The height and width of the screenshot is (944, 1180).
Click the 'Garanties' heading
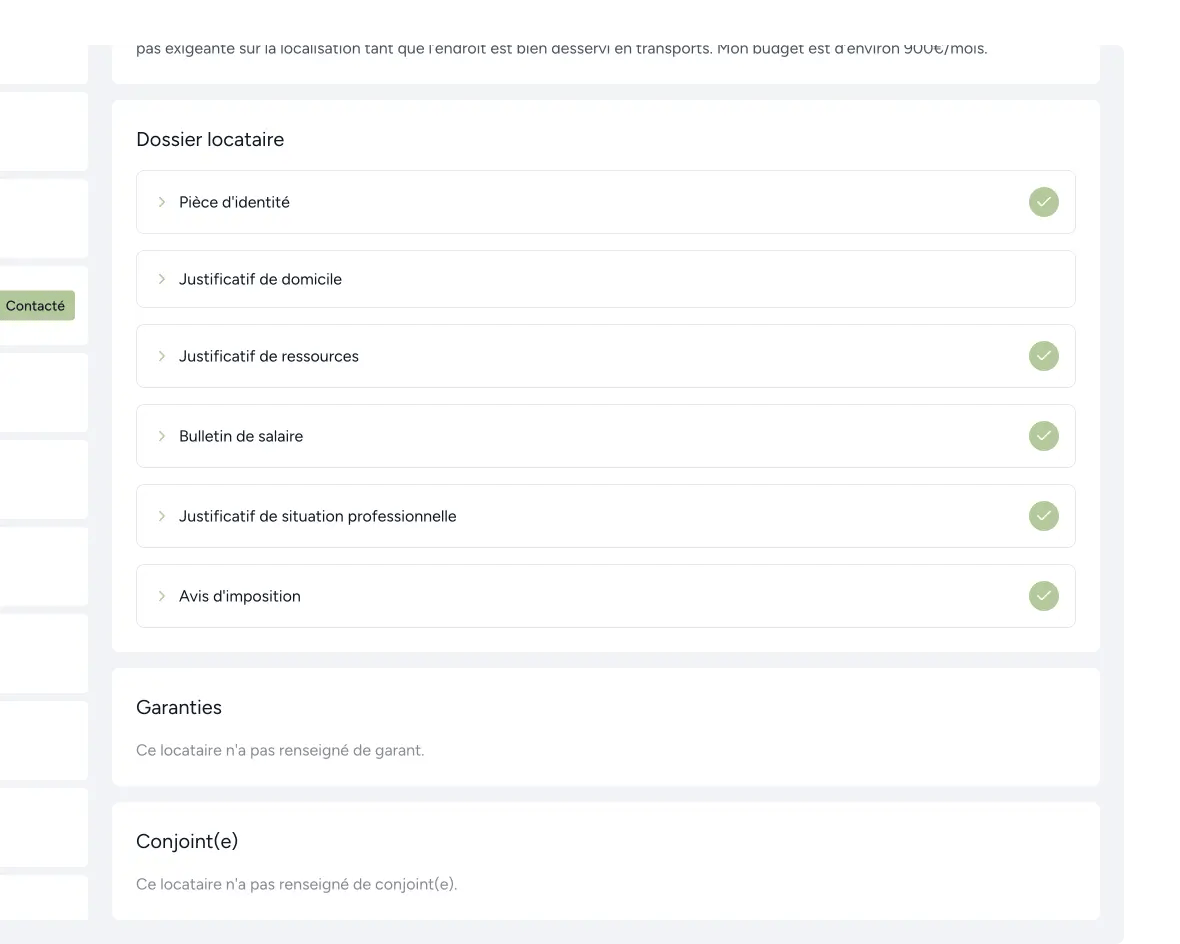click(x=178, y=708)
